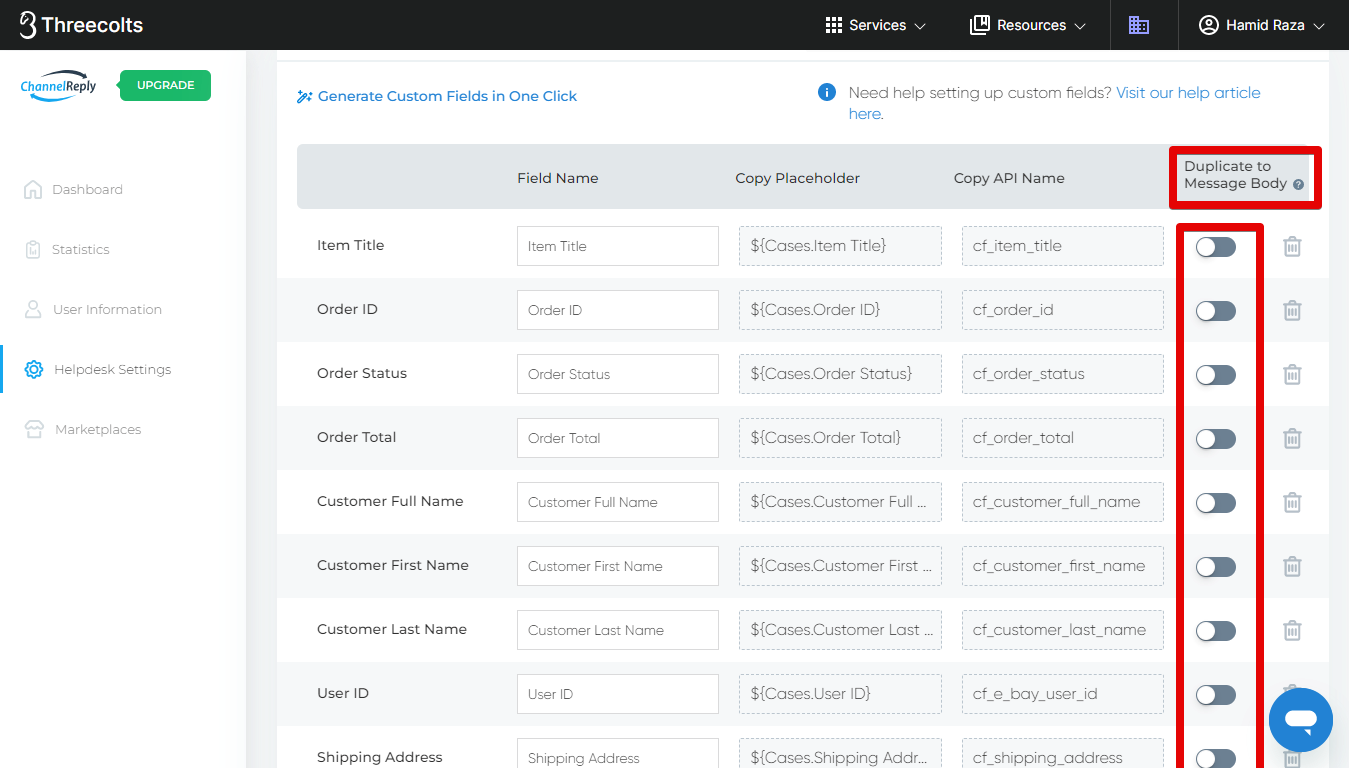This screenshot has height=768, width=1349.
Task: Copy the cf_customer_last_name API name
Action: [1062, 630]
